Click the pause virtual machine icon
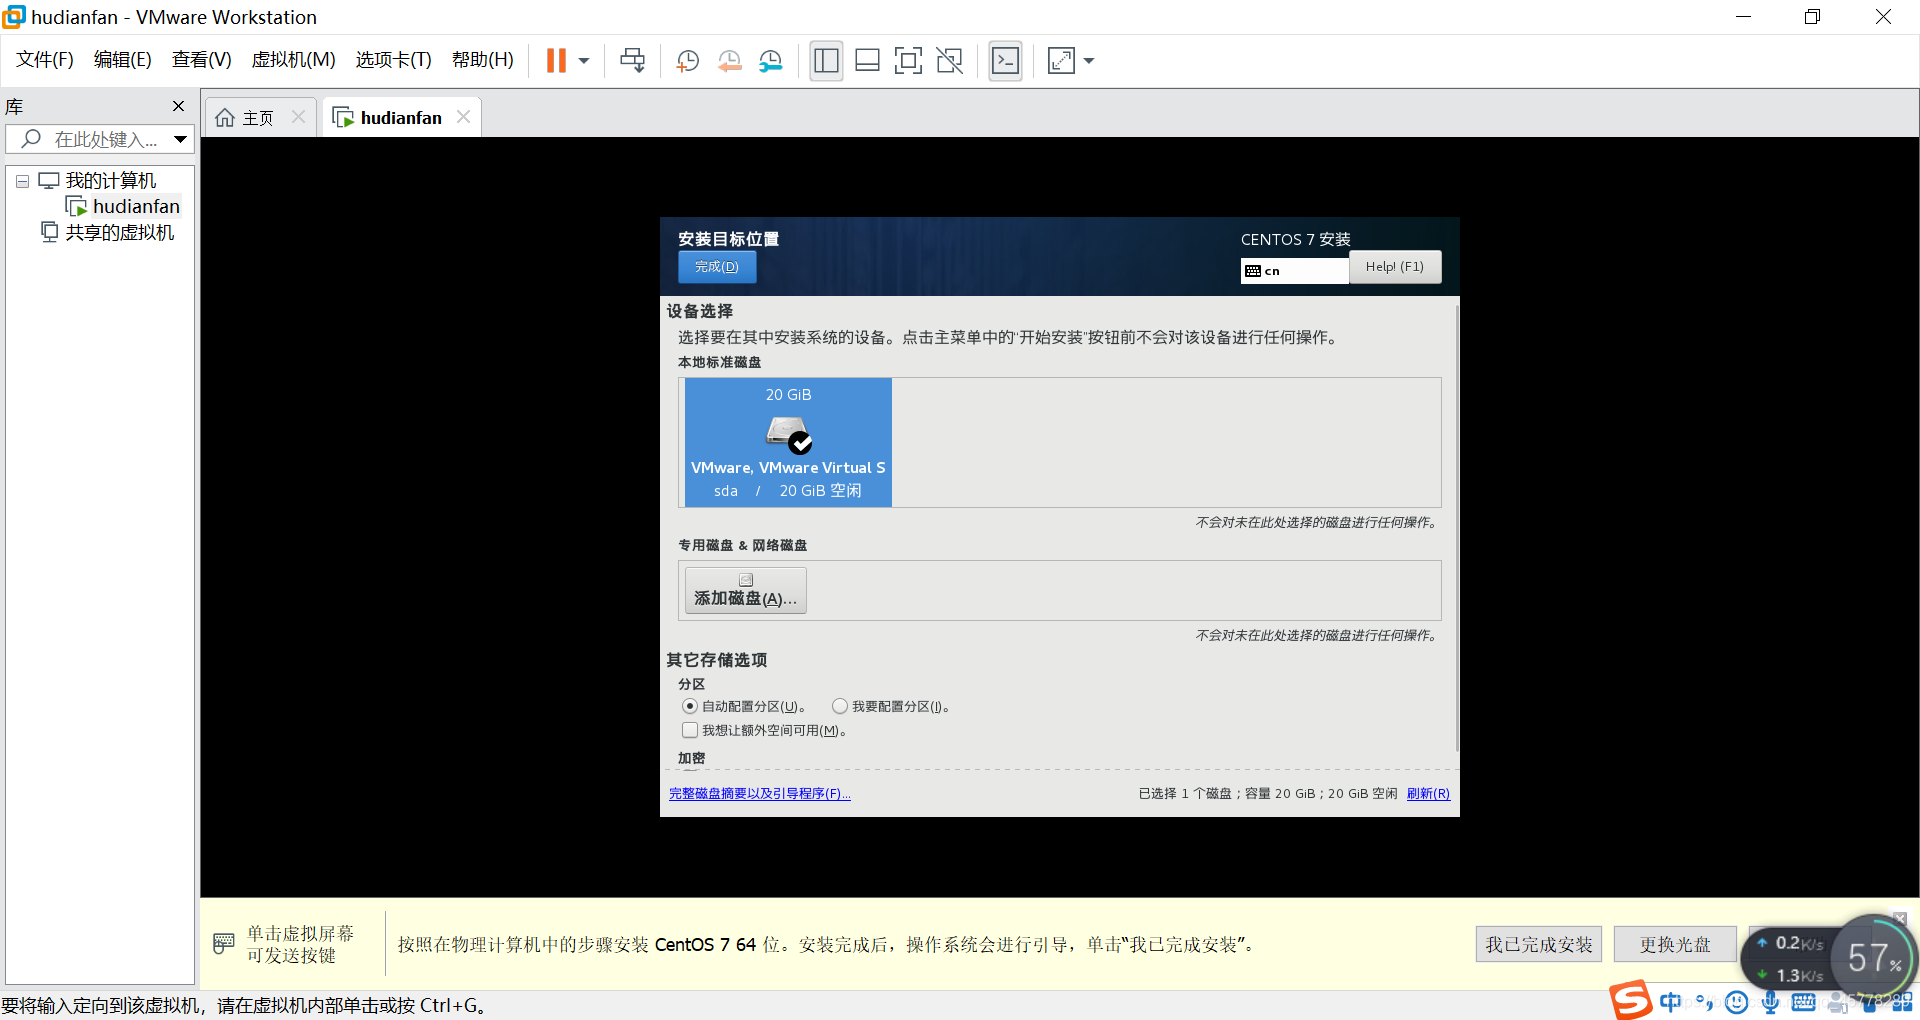Image resolution: width=1920 pixels, height=1020 pixels. click(x=556, y=61)
